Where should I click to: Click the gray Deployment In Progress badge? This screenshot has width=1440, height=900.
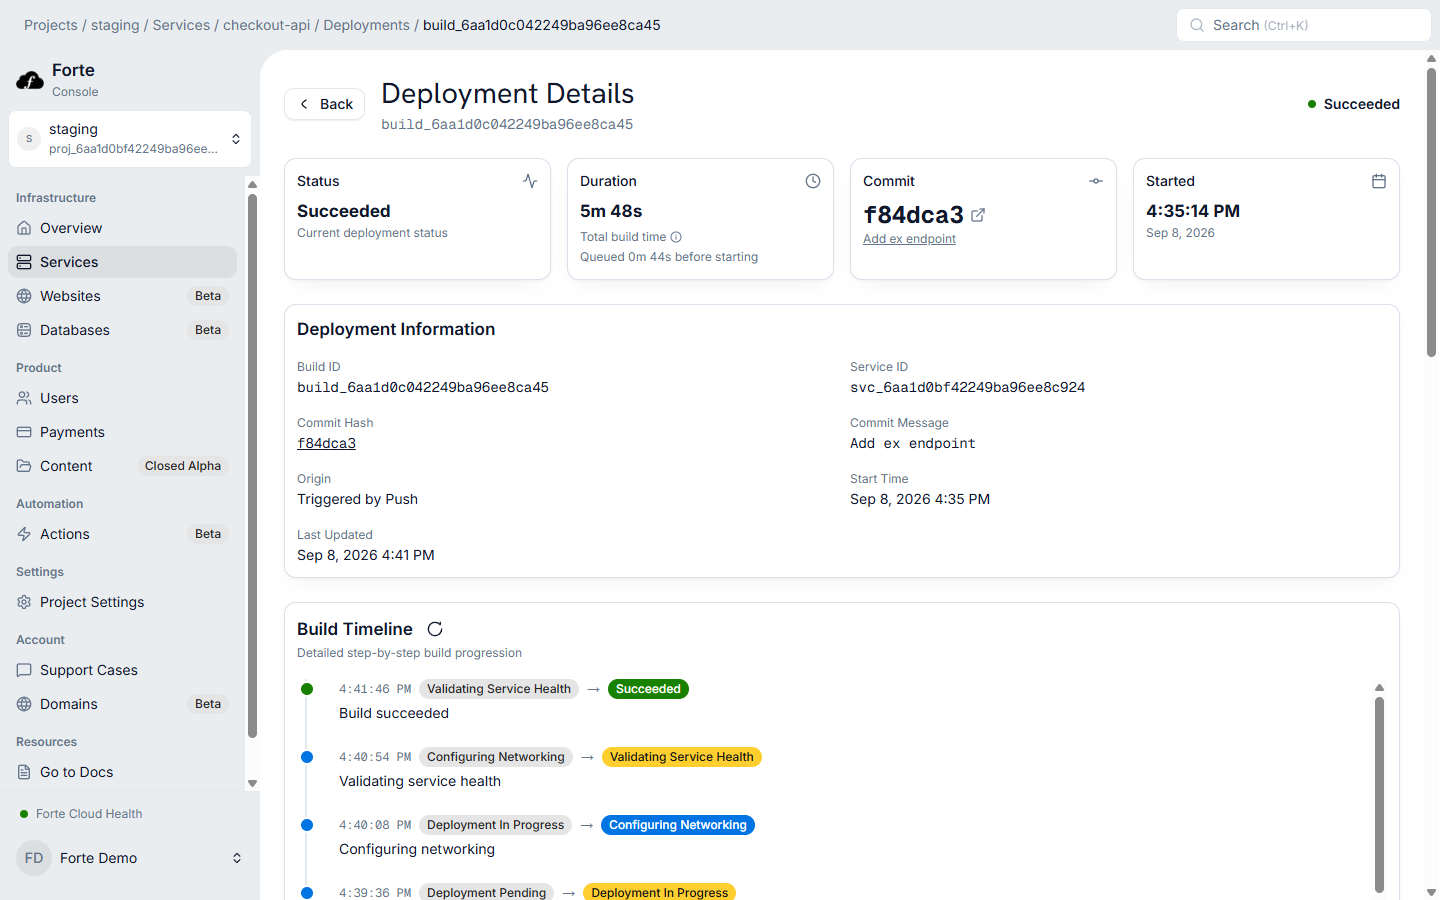495,825
